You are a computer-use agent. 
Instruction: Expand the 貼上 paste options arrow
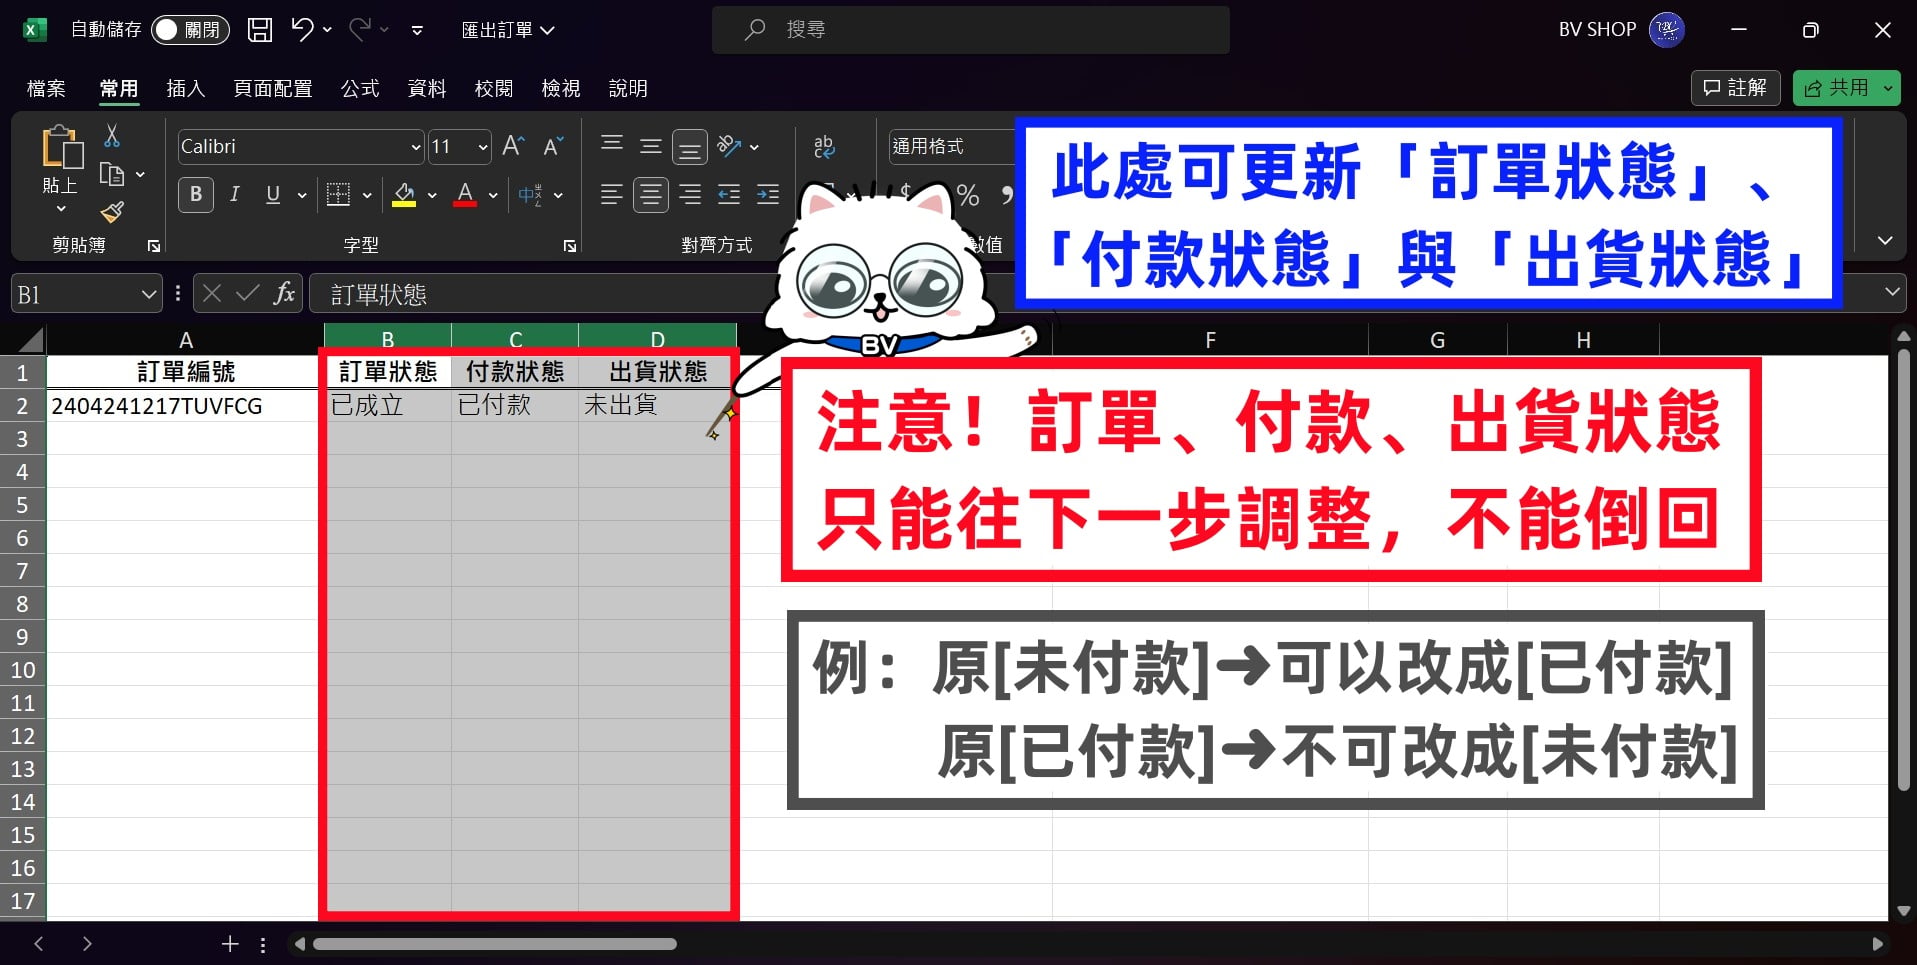61,209
